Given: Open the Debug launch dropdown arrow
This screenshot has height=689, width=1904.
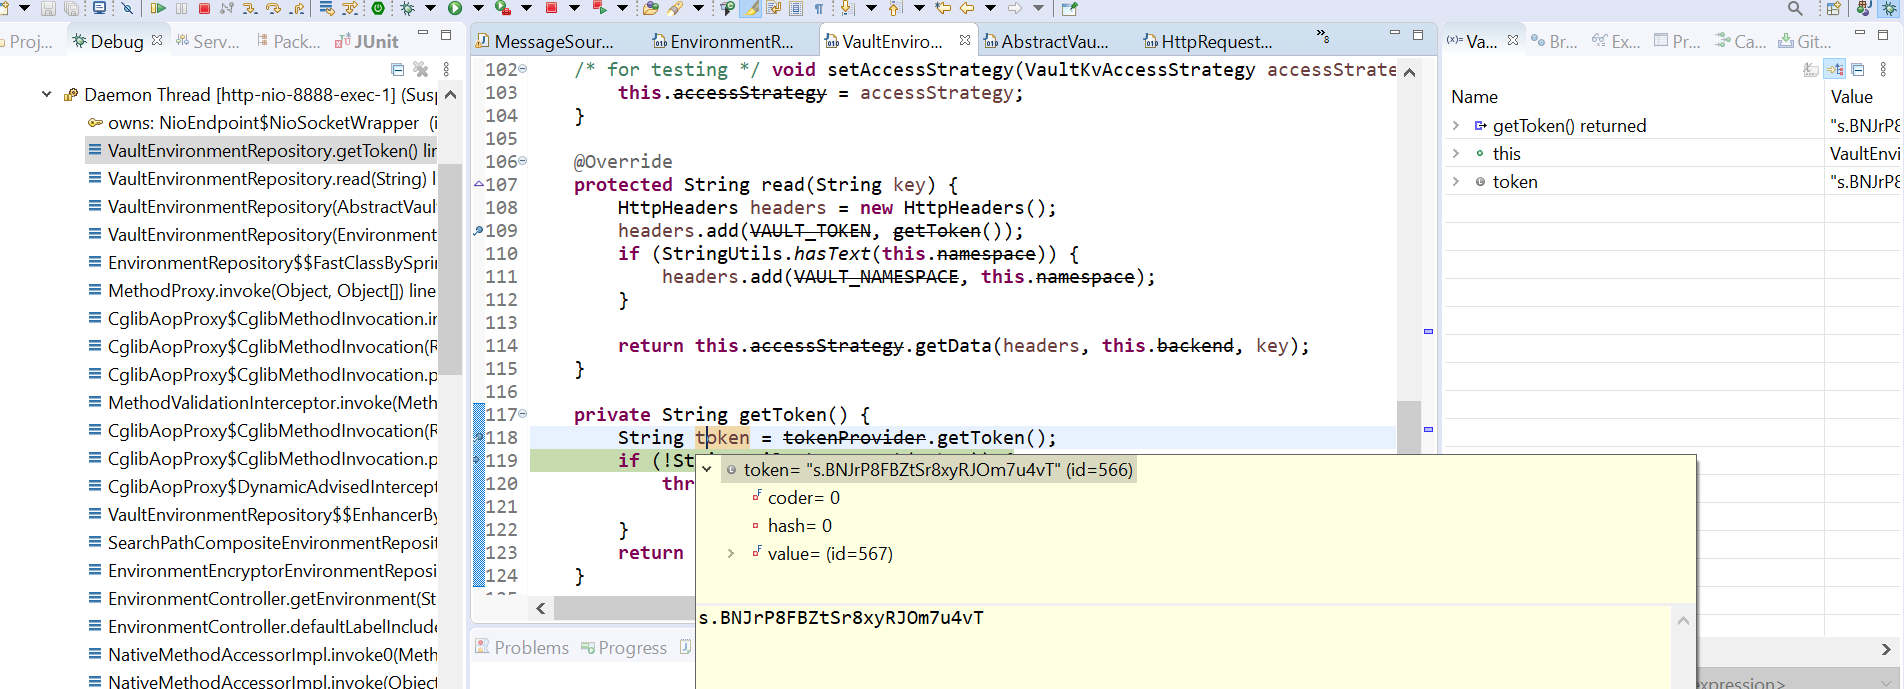Looking at the screenshot, I should click(431, 8).
